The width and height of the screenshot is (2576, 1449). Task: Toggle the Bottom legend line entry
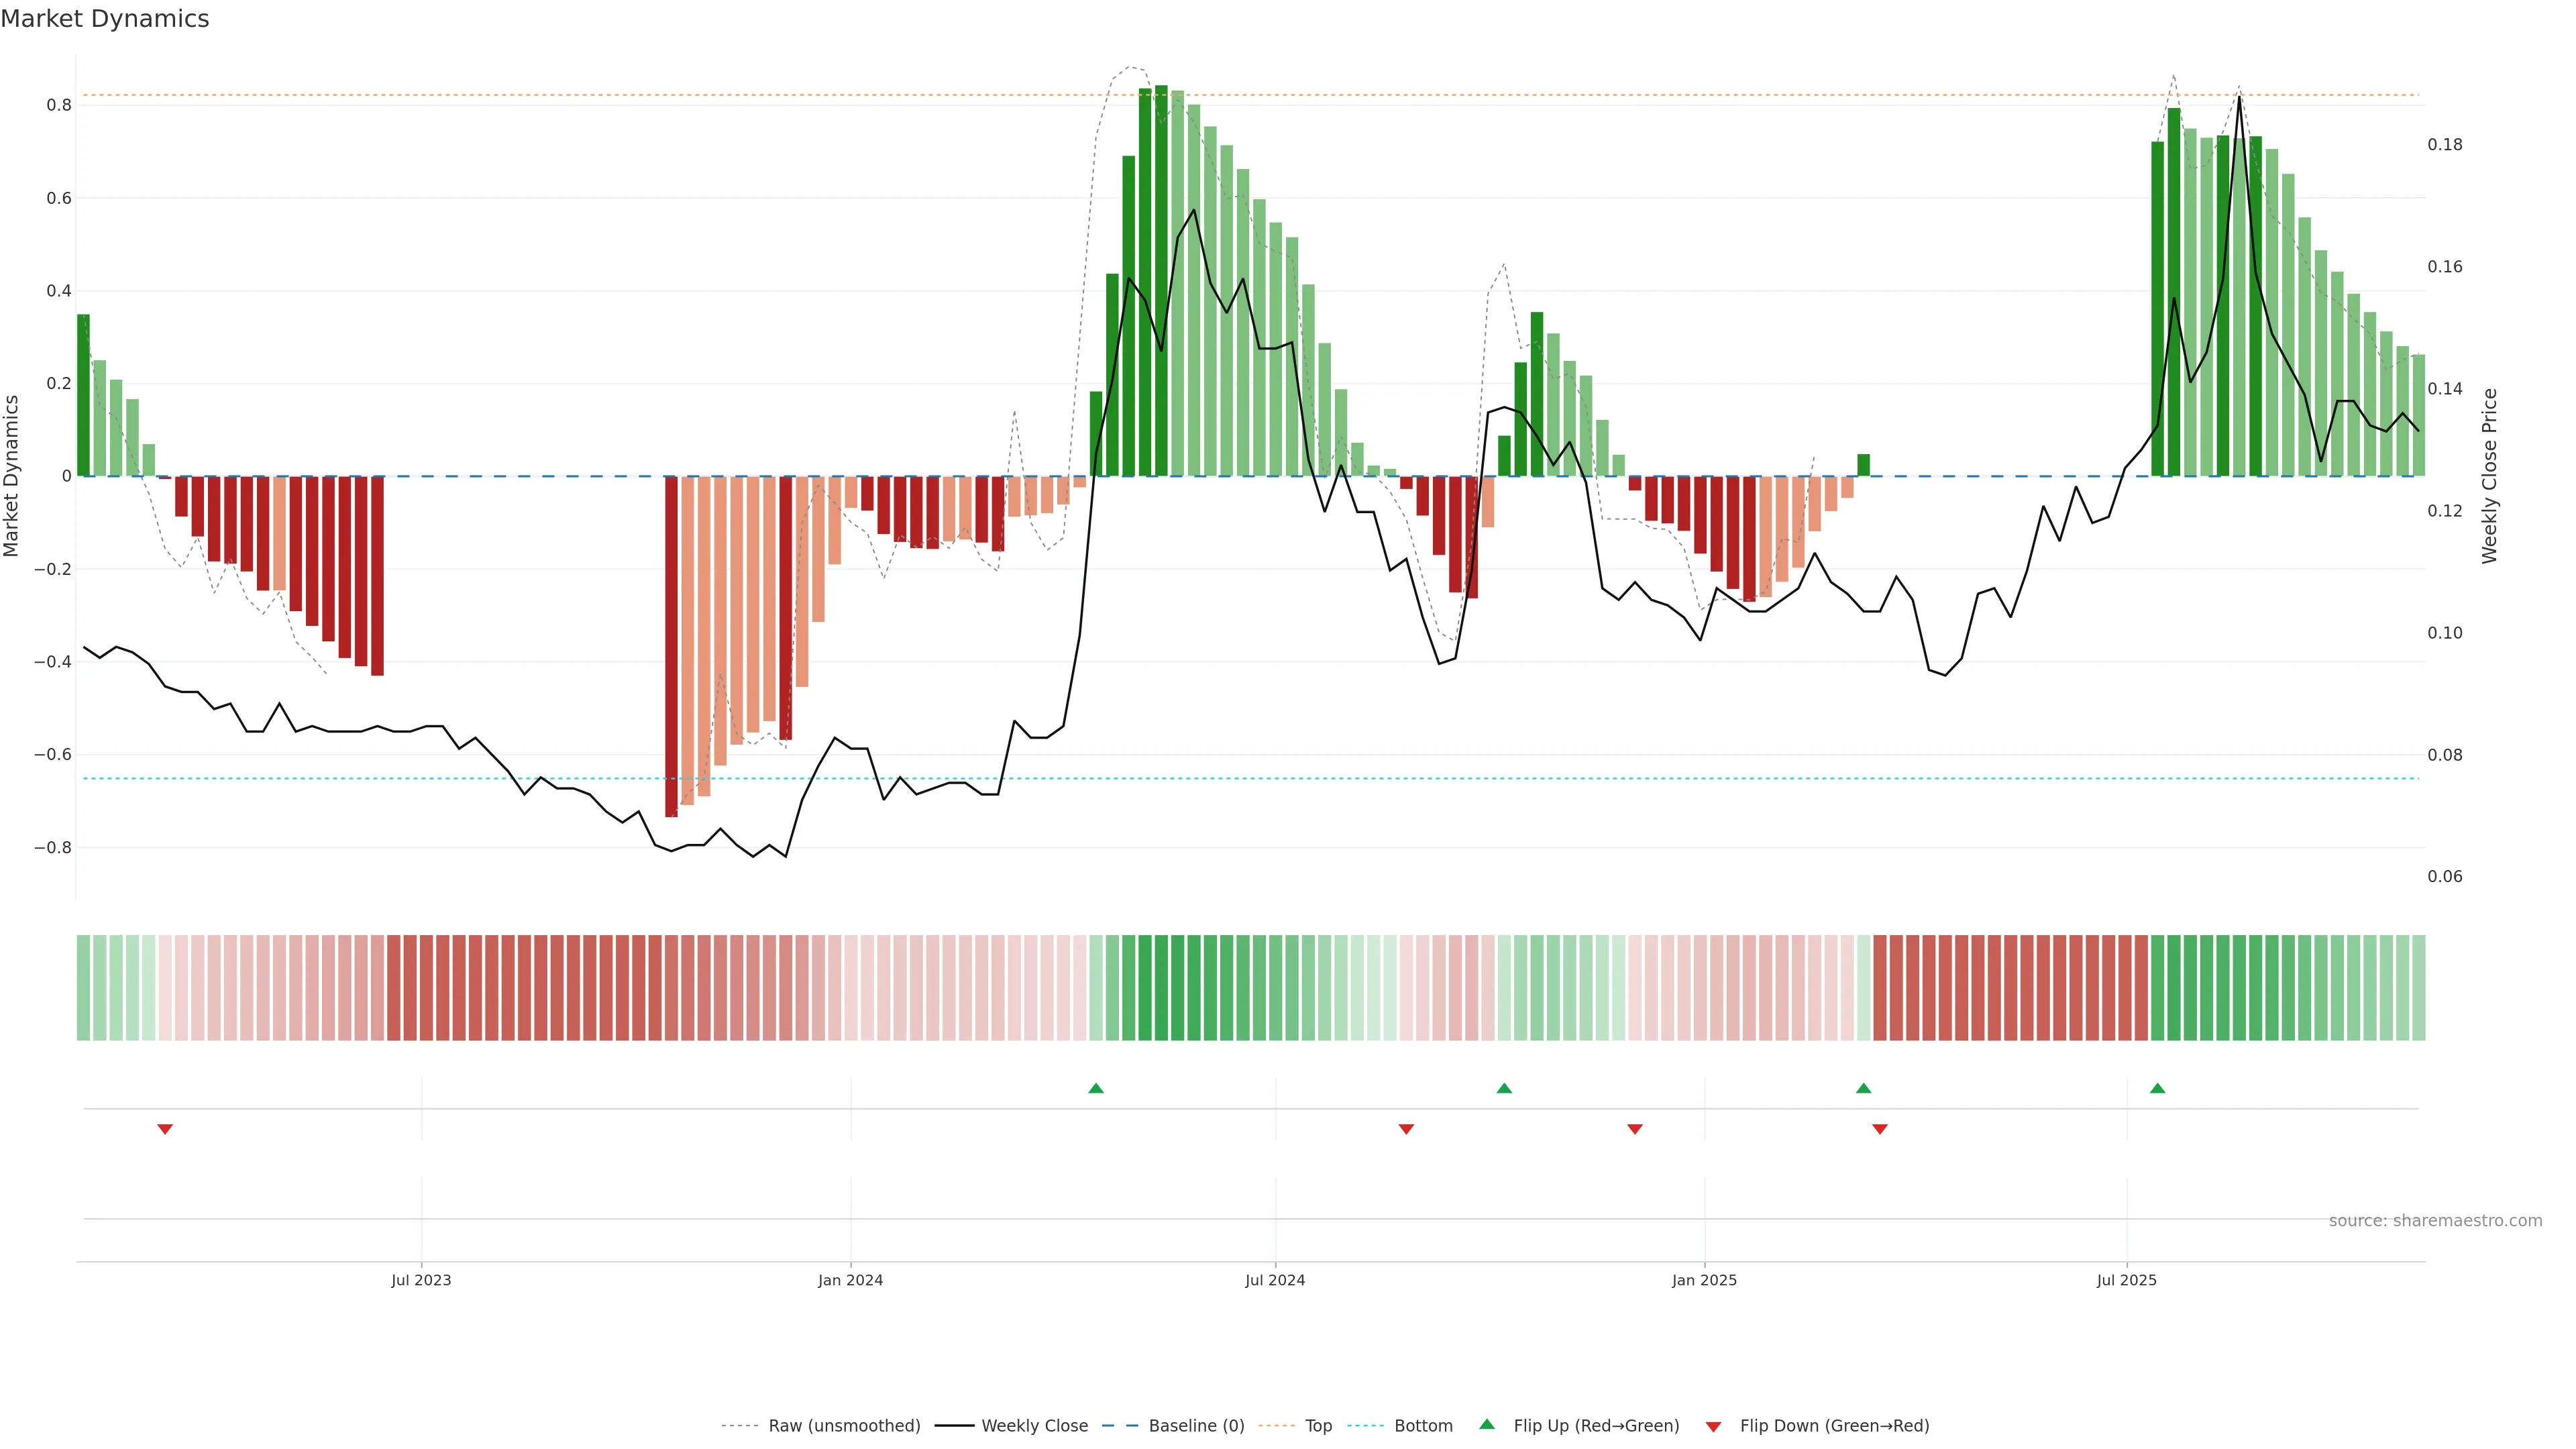[1423, 1425]
